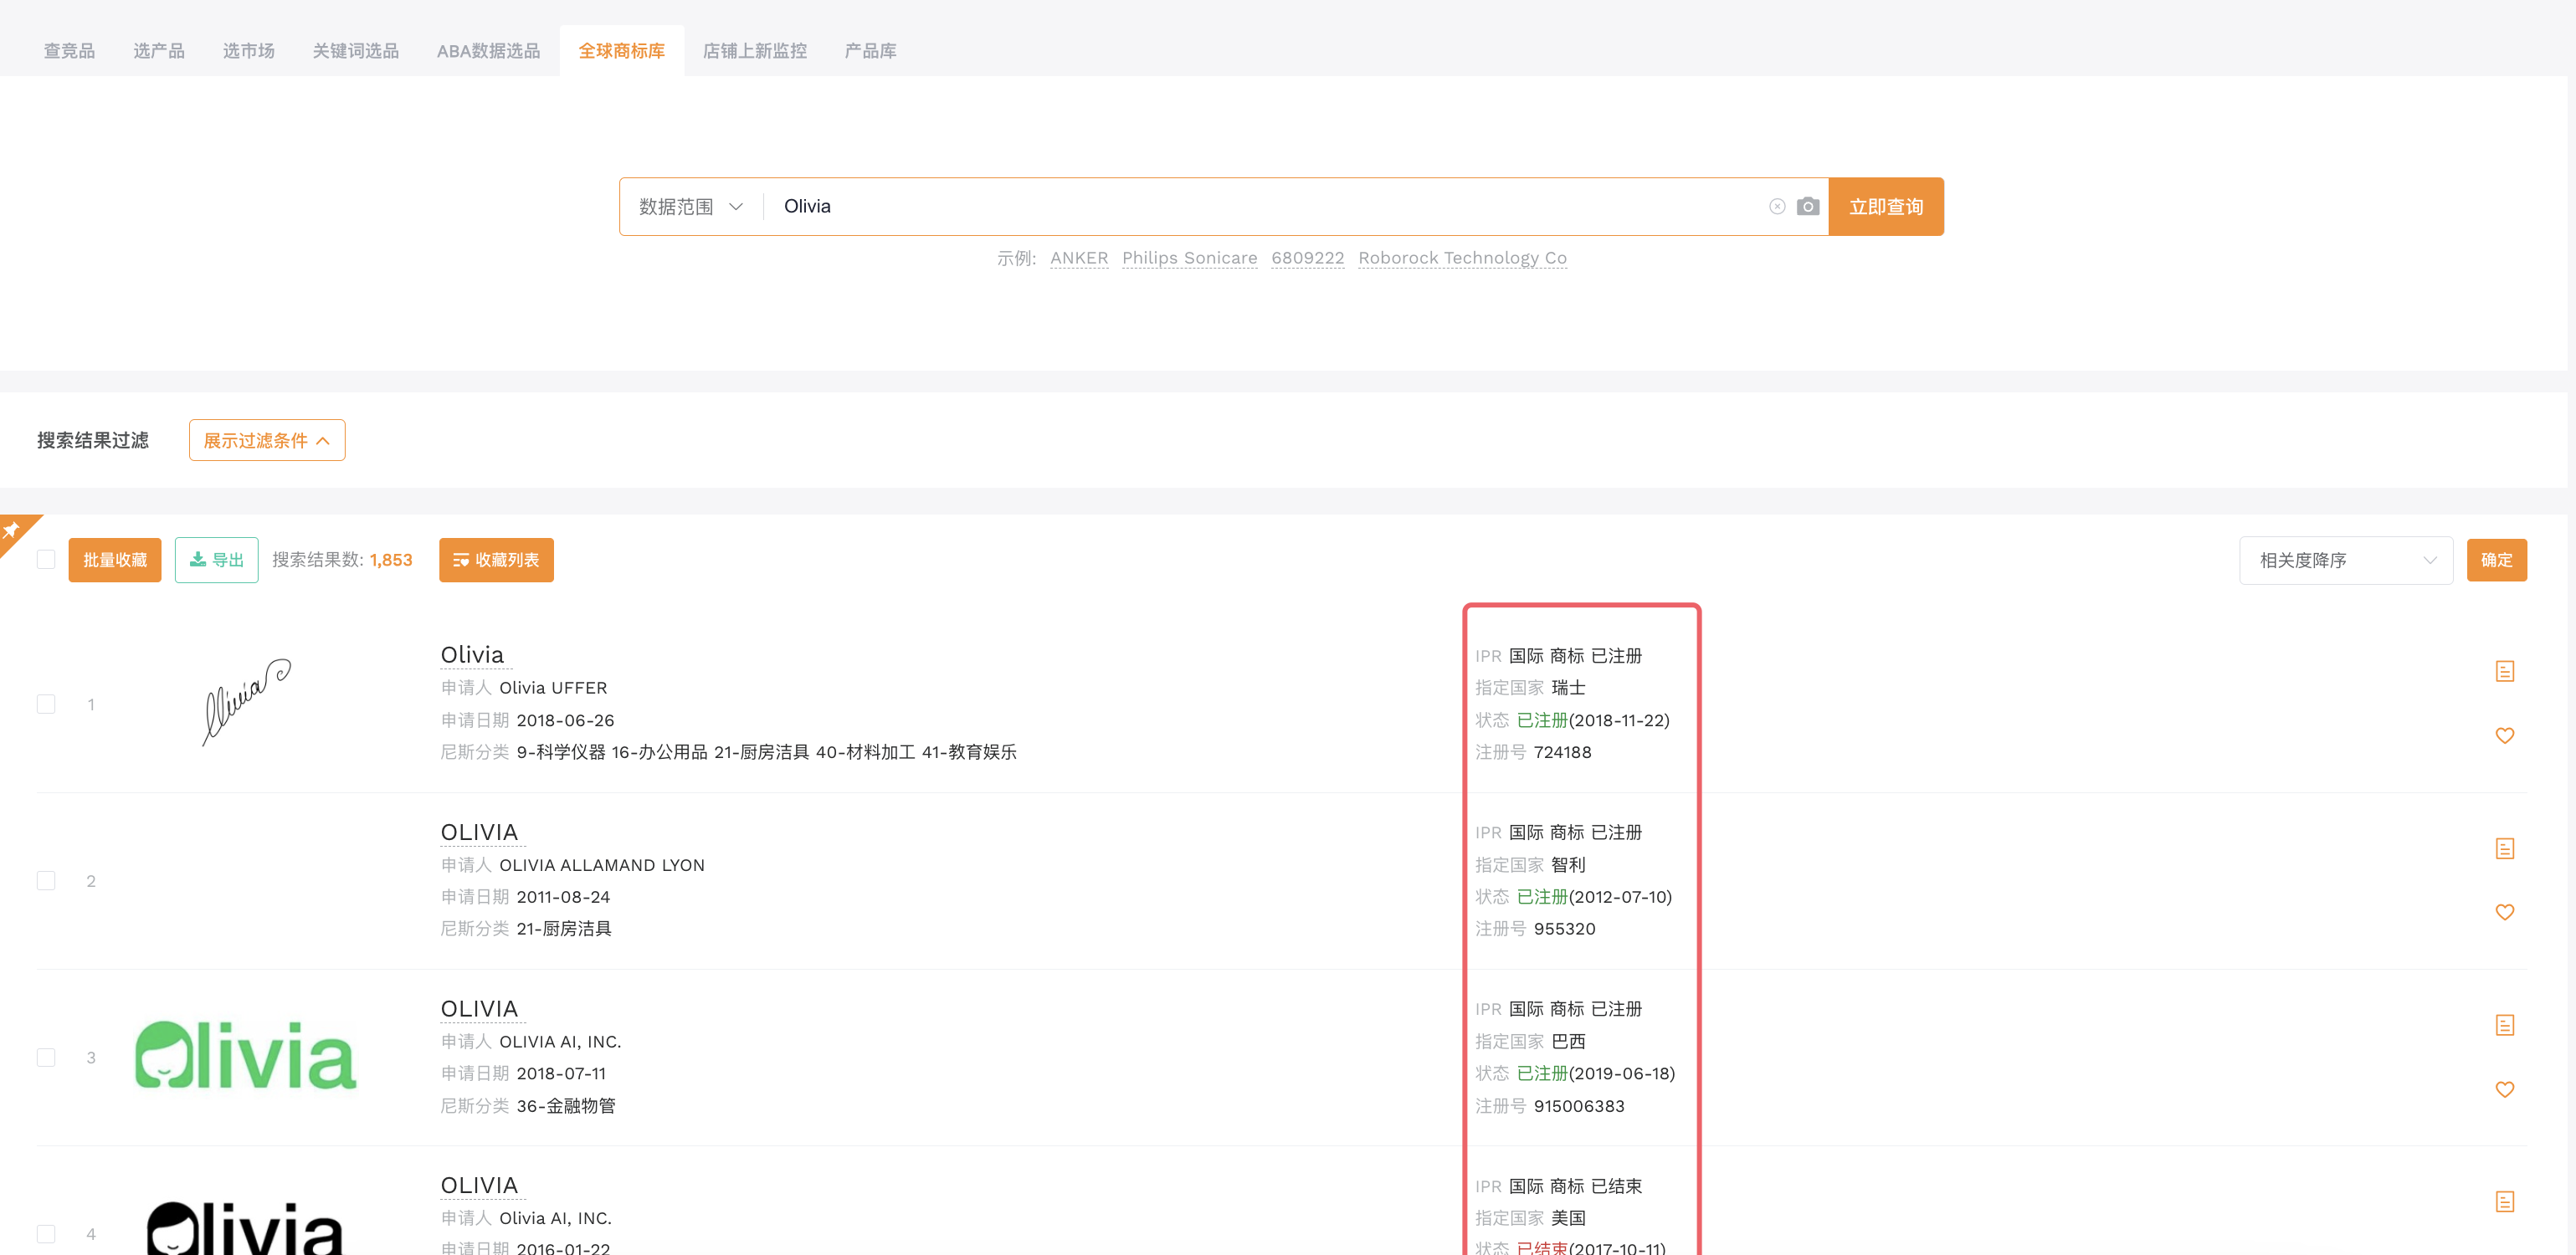Click the 已注册(2019-06-18) status text
2576x1255 pixels.
tap(1596, 1073)
